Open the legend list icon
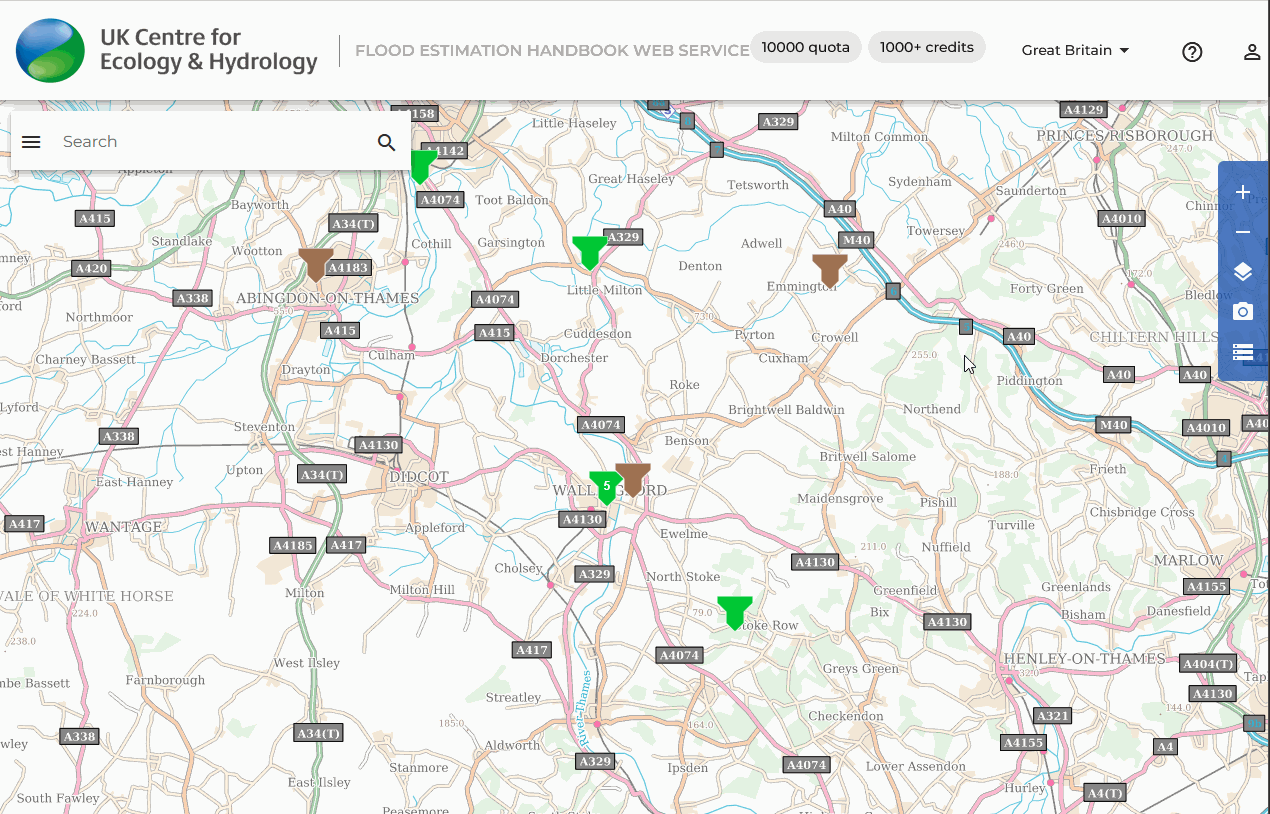Image resolution: width=1270 pixels, height=814 pixels. 1243,352
